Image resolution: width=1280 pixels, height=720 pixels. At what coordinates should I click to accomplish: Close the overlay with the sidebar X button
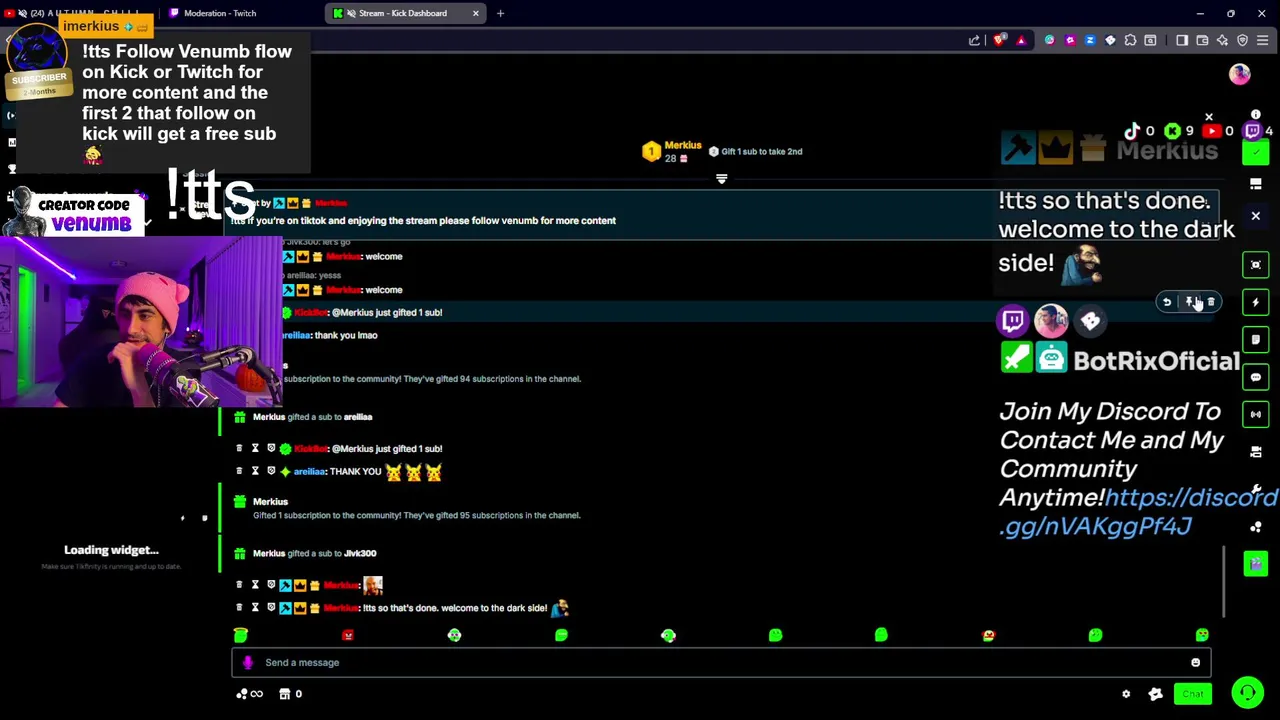click(x=1256, y=216)
